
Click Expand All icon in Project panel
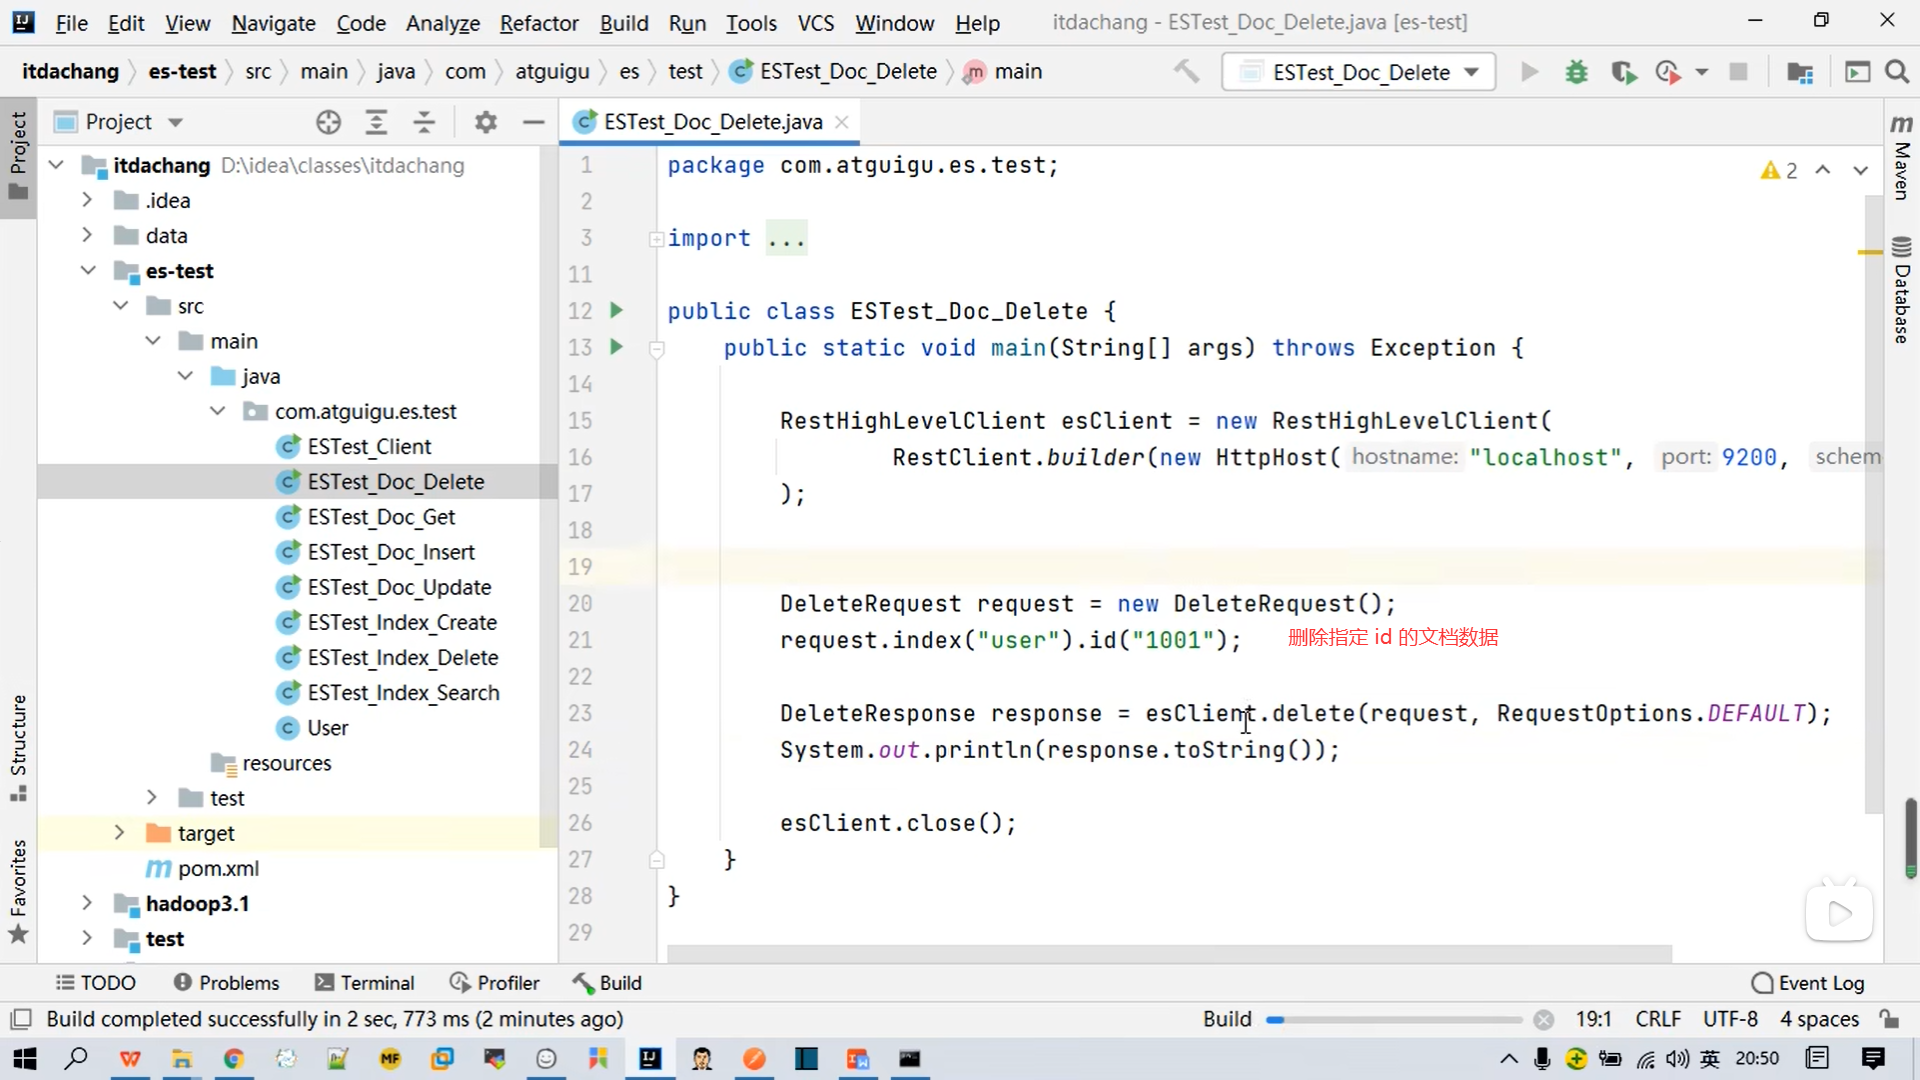[376, 122]
